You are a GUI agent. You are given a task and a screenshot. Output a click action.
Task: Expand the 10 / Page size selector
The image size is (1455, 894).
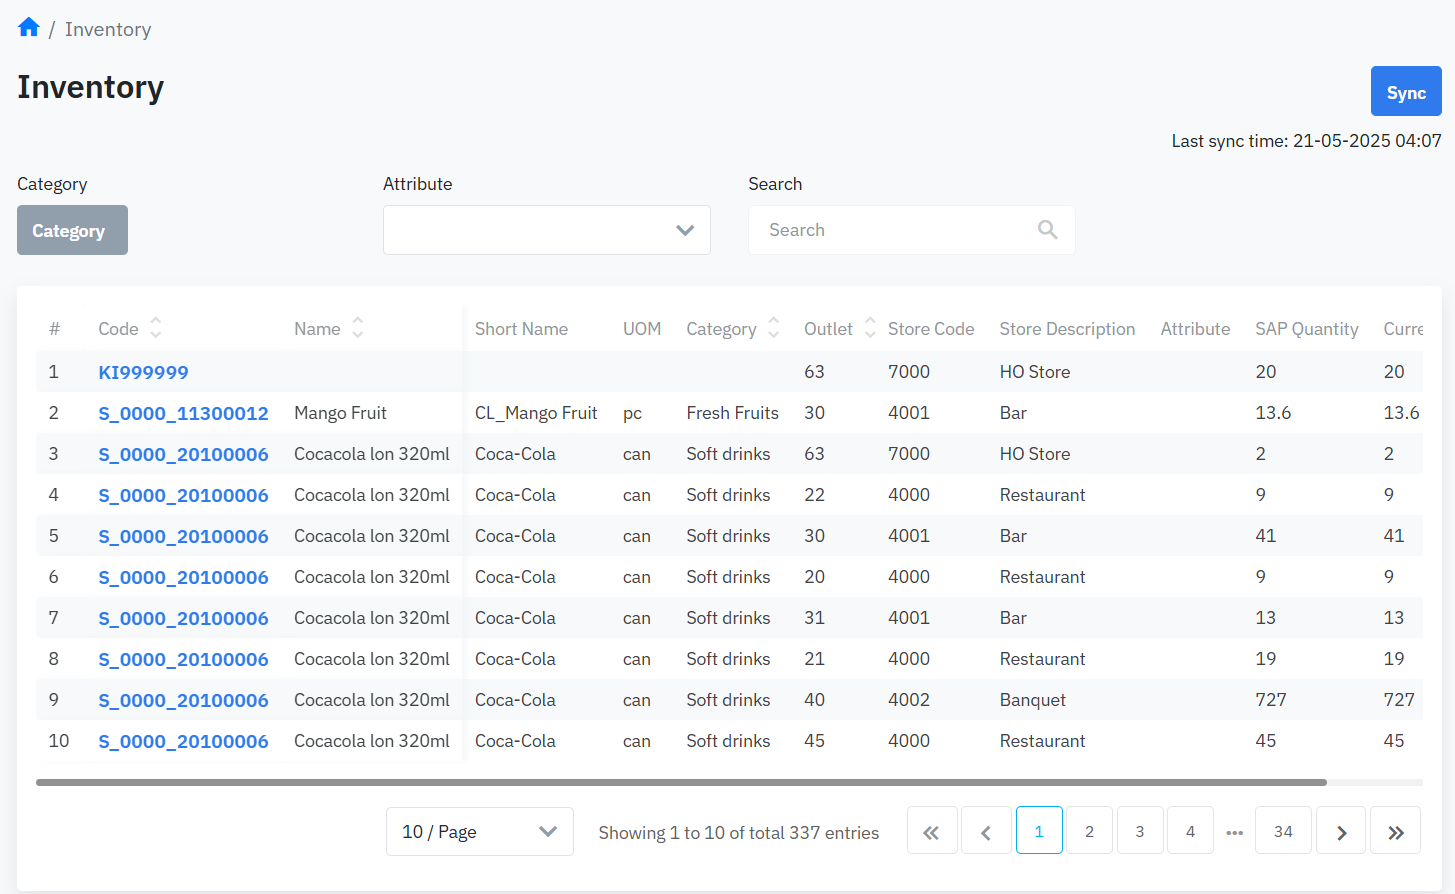(479, 832)
